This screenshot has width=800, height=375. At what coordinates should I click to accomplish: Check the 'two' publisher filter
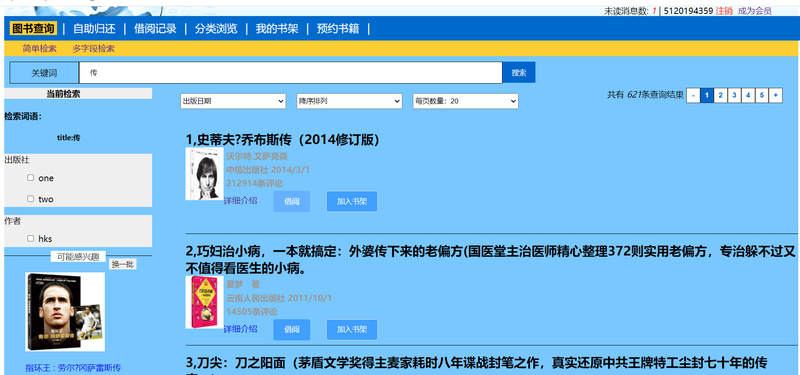click(x=31, y=198)
